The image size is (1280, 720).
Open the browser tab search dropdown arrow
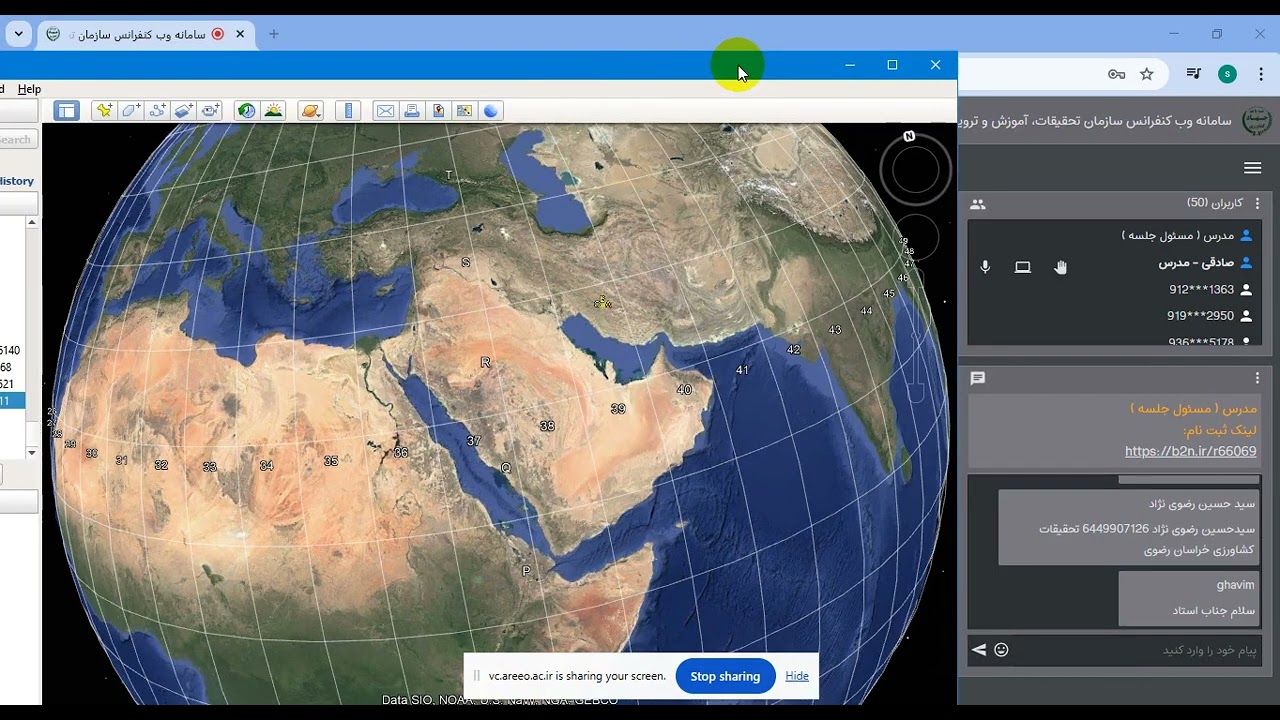tap(18, 34)
